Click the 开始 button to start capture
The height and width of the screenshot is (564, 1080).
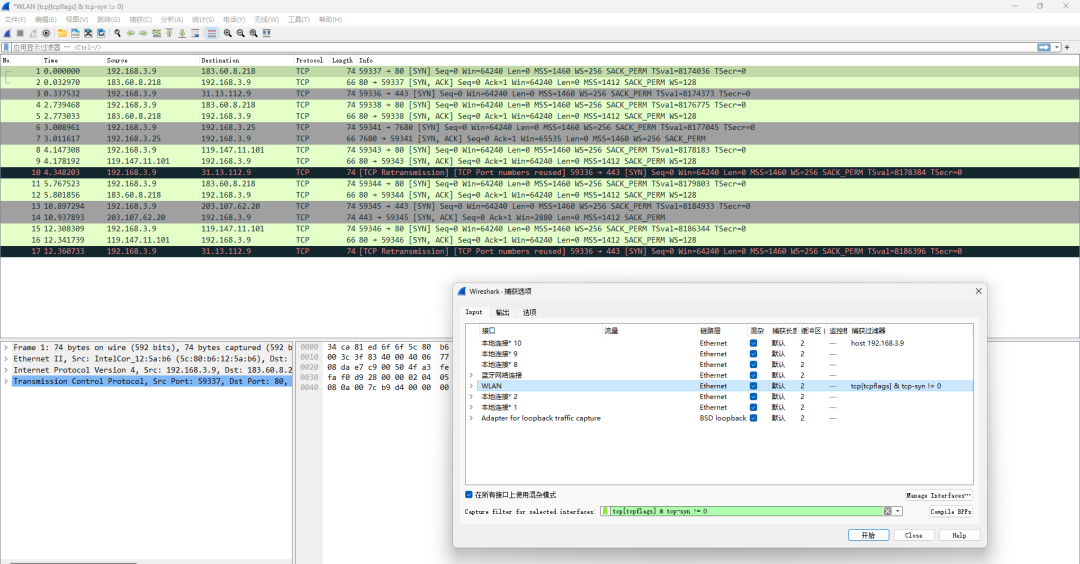[x=868, y=535]
